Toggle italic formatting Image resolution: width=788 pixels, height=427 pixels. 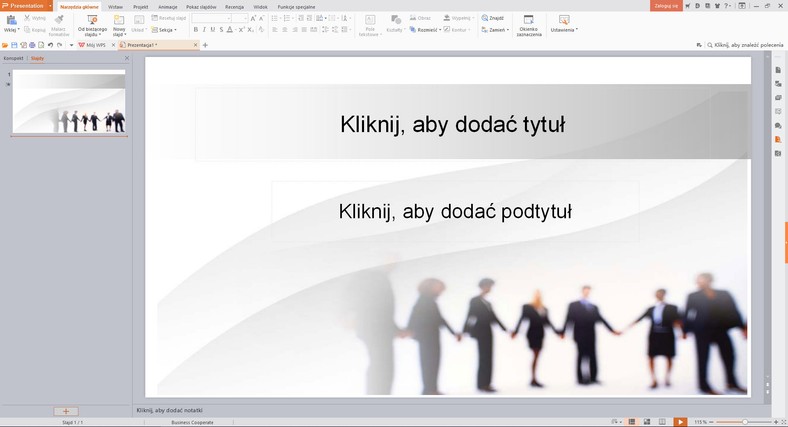tap(204, 30)
